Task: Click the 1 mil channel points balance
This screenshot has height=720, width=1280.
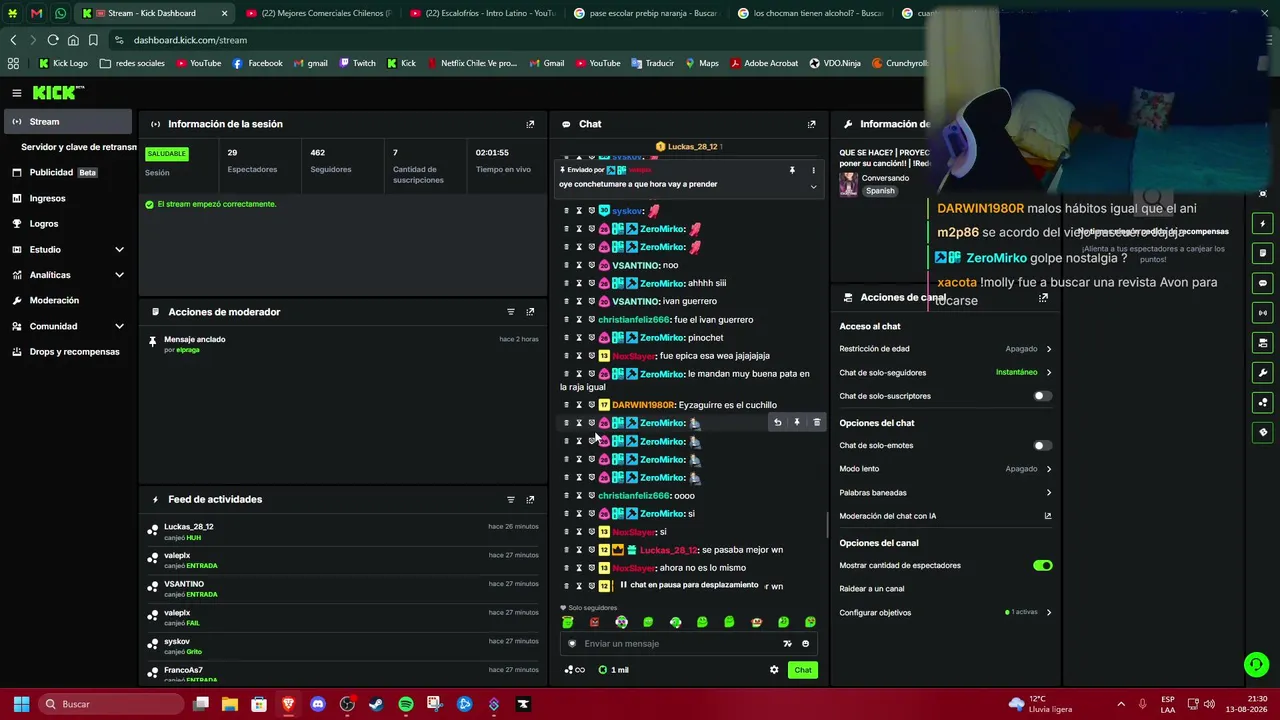Action: [x=613, y=670]
